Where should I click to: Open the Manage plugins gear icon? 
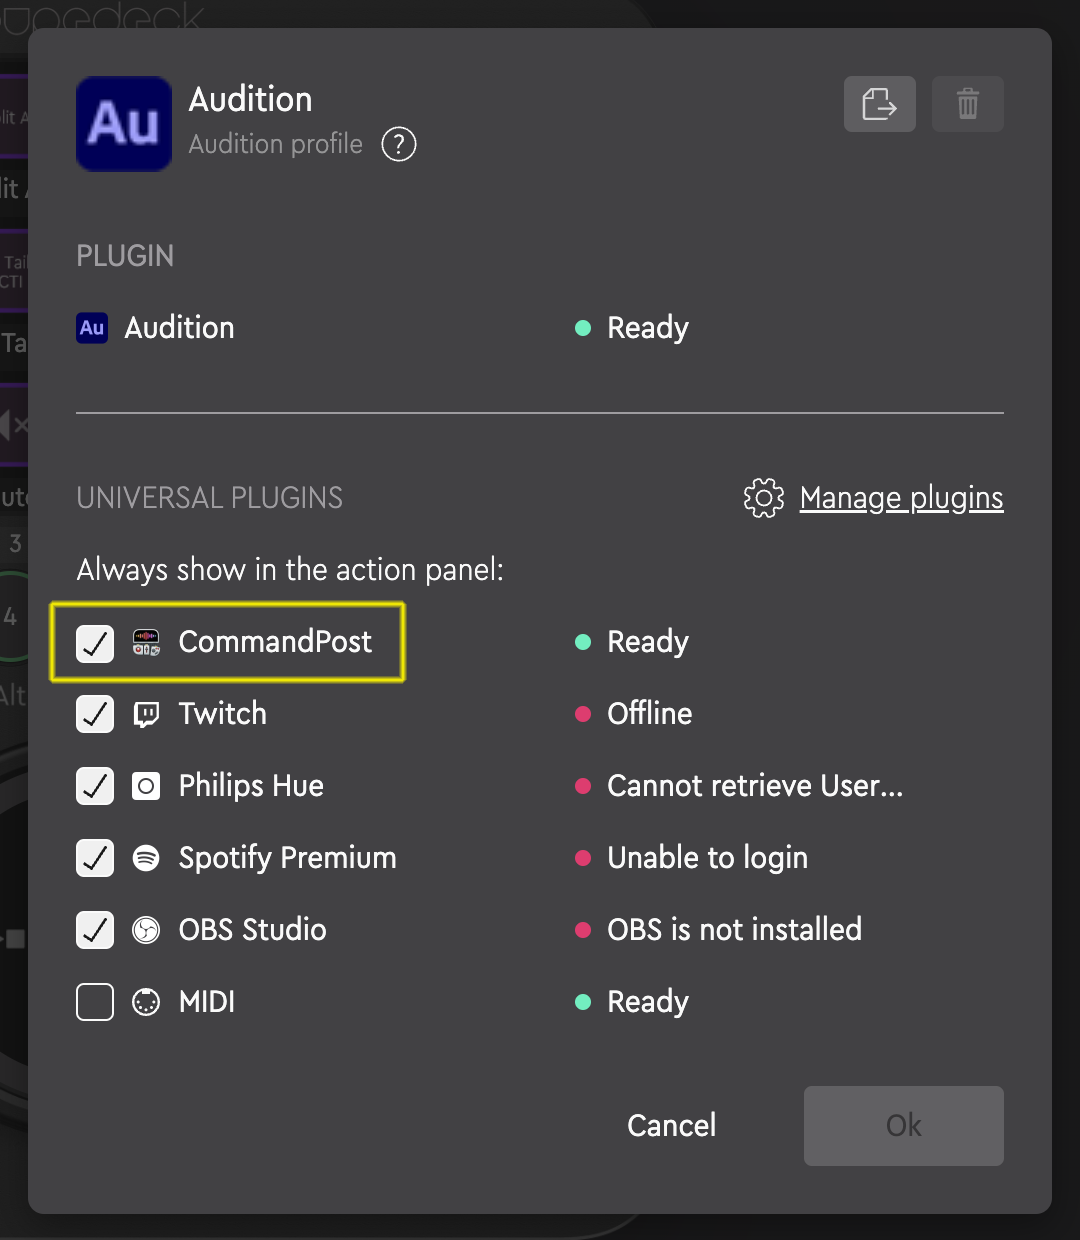coord(763,498)
